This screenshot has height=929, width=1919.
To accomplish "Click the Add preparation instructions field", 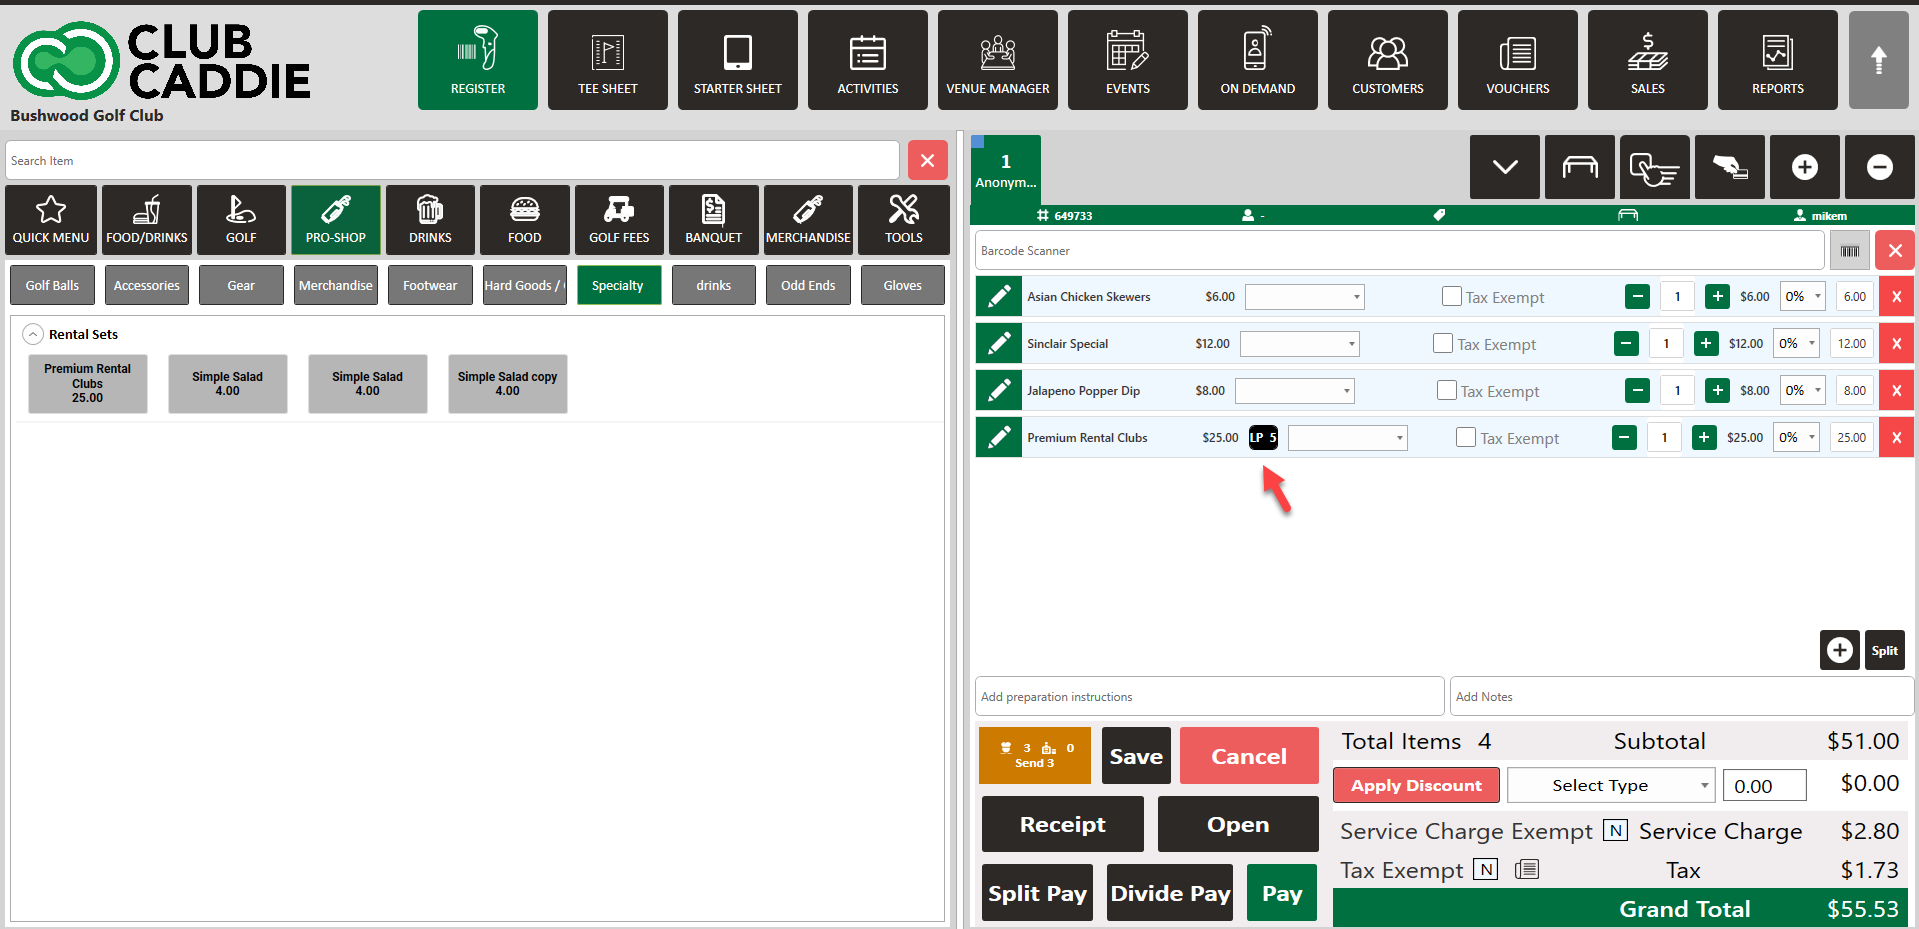I will tap(1208, 697).
